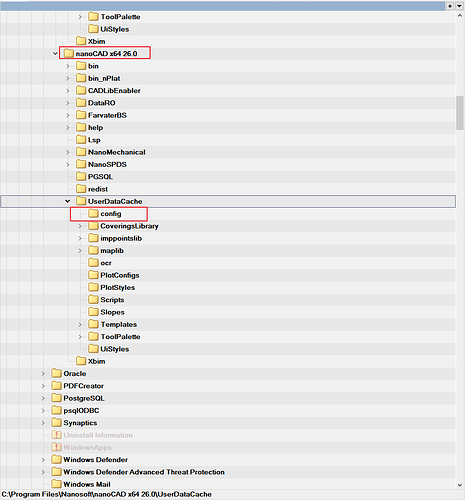Open the dropdown arrow in header bar

tap(459, 6)
